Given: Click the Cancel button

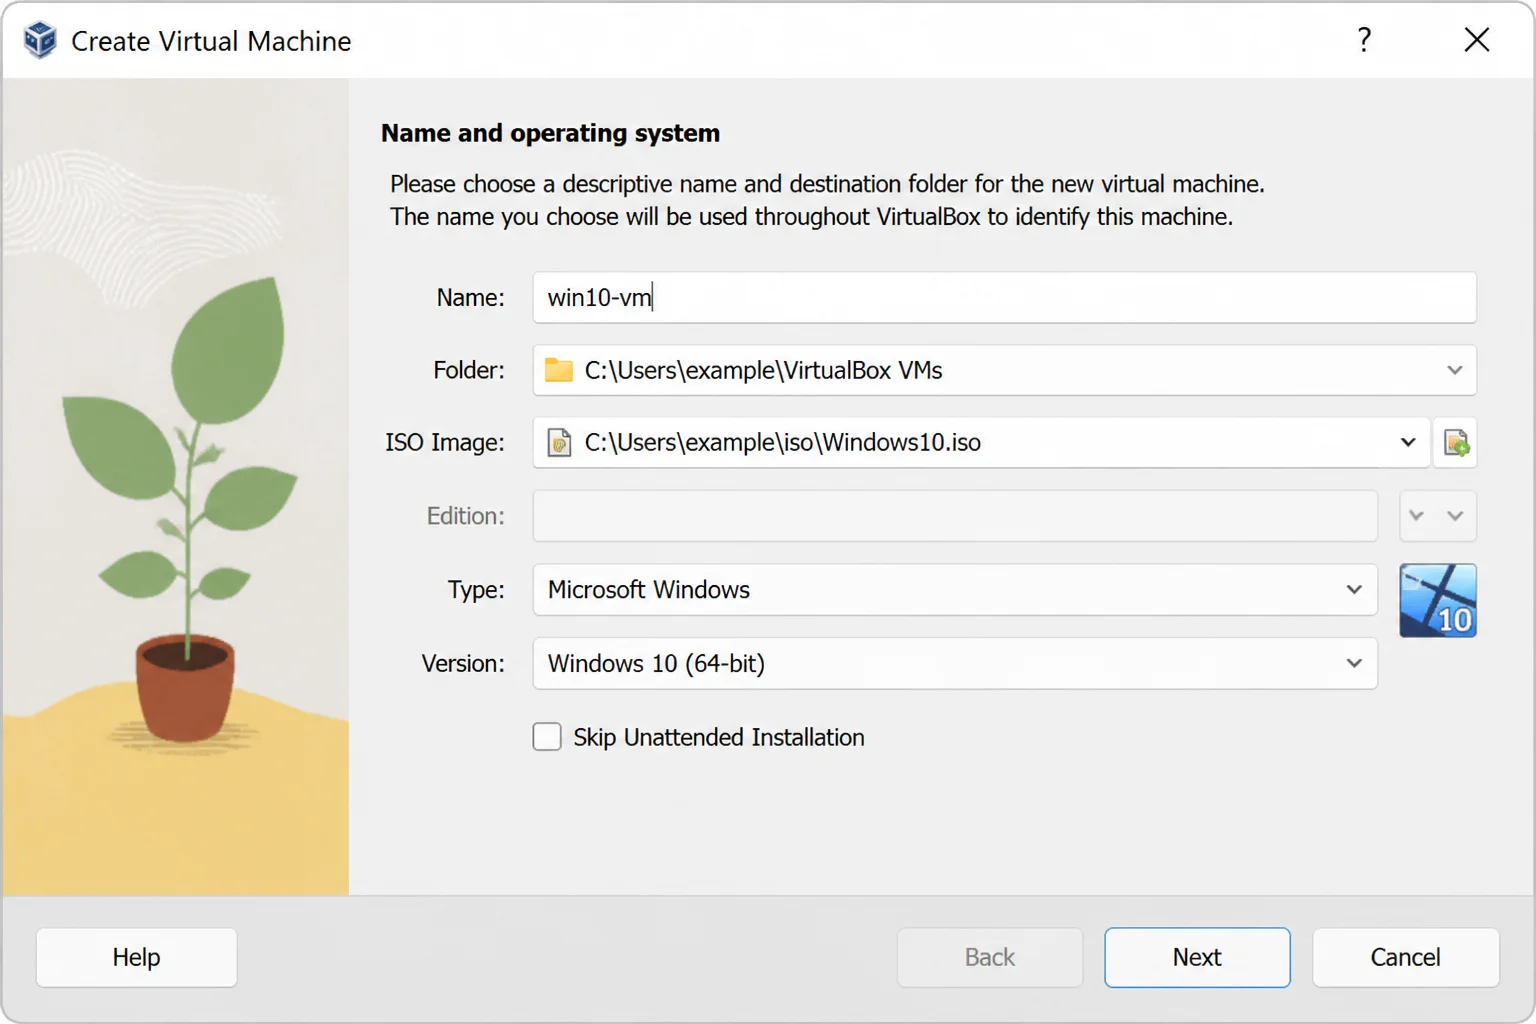Looking at the screenshot, I should click(1405, 957).
